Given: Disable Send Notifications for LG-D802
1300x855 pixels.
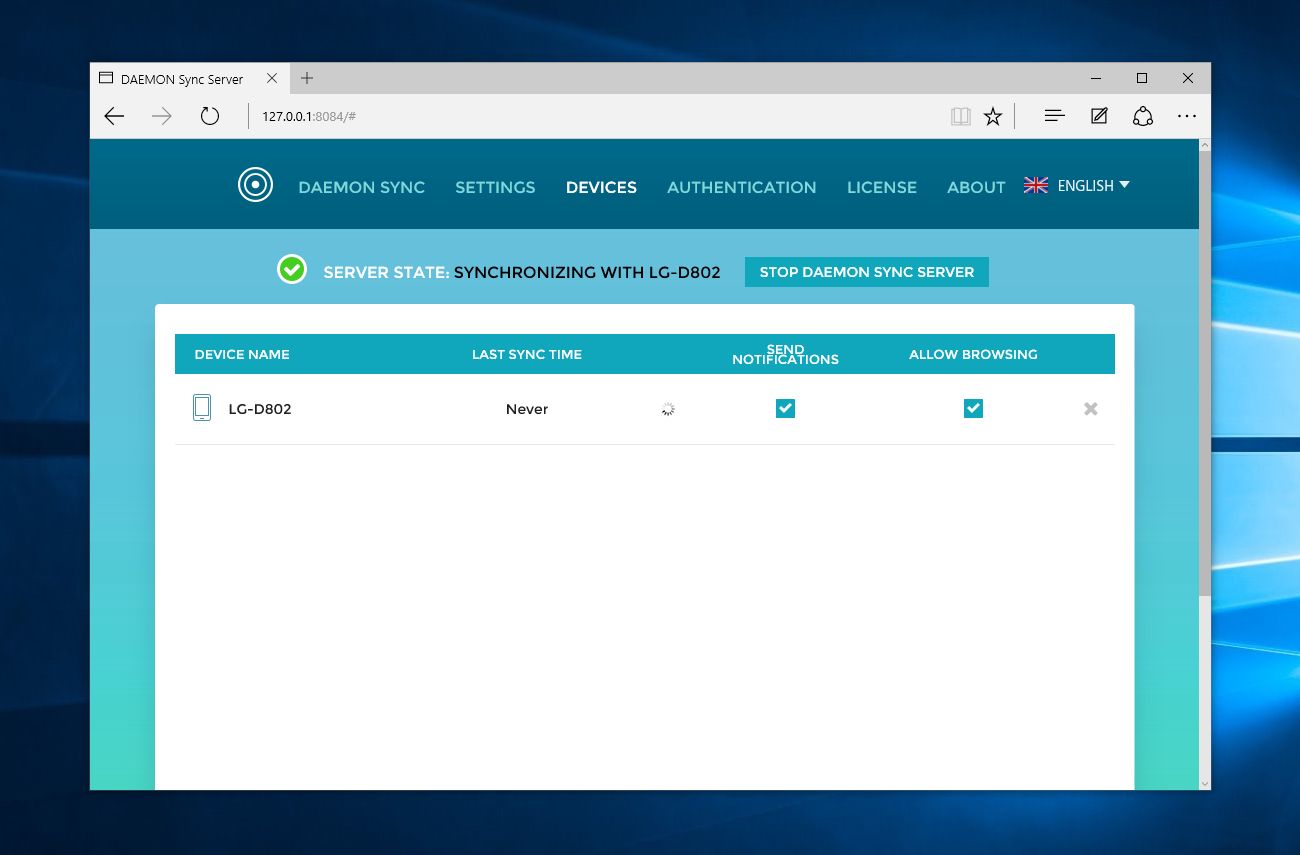Looking at the screenshot, I should pos(785,408).
